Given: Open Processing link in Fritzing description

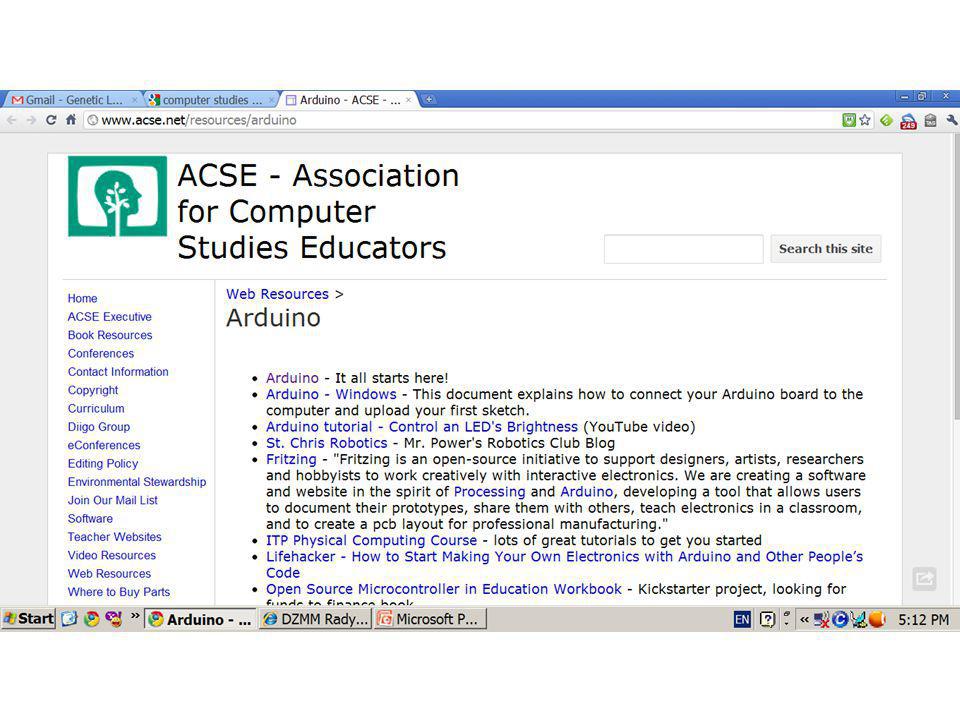Looking at the screenshot, I should tap(489, 492).
